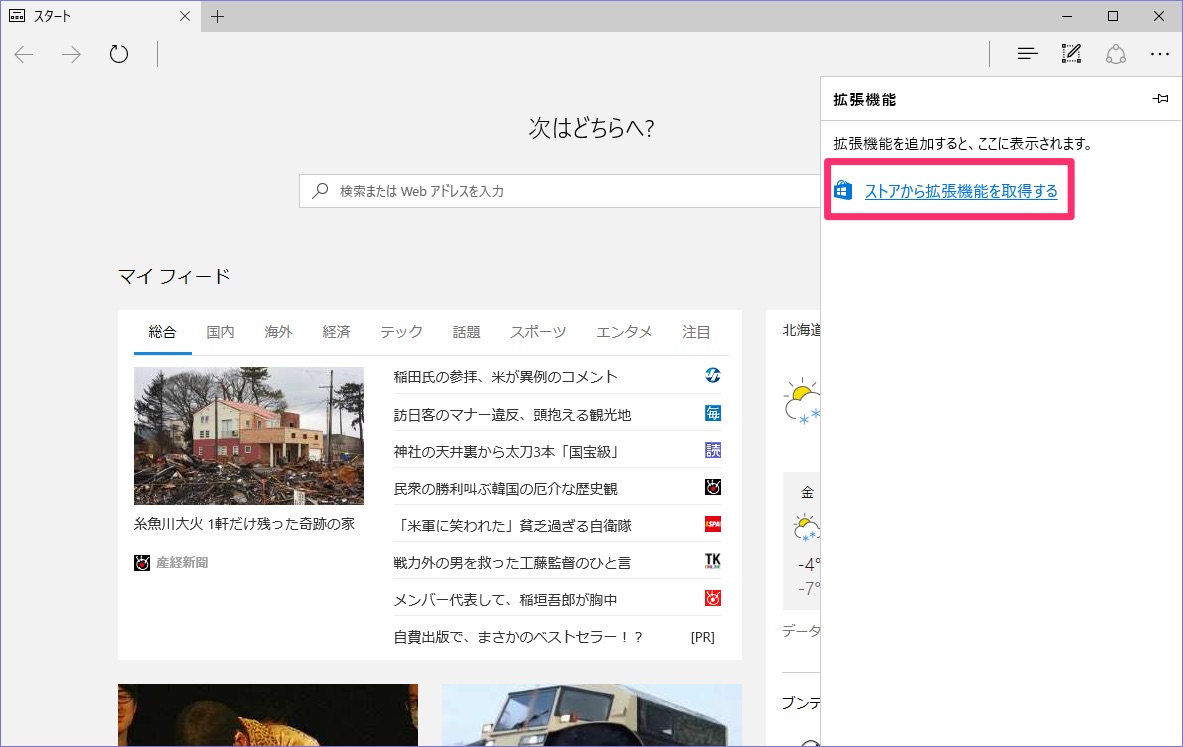Image resolution: width=1183 pixels, height=747 pixels.
Task: Open the Hub (three lines) icon
Action: (x=1027, y=54)
